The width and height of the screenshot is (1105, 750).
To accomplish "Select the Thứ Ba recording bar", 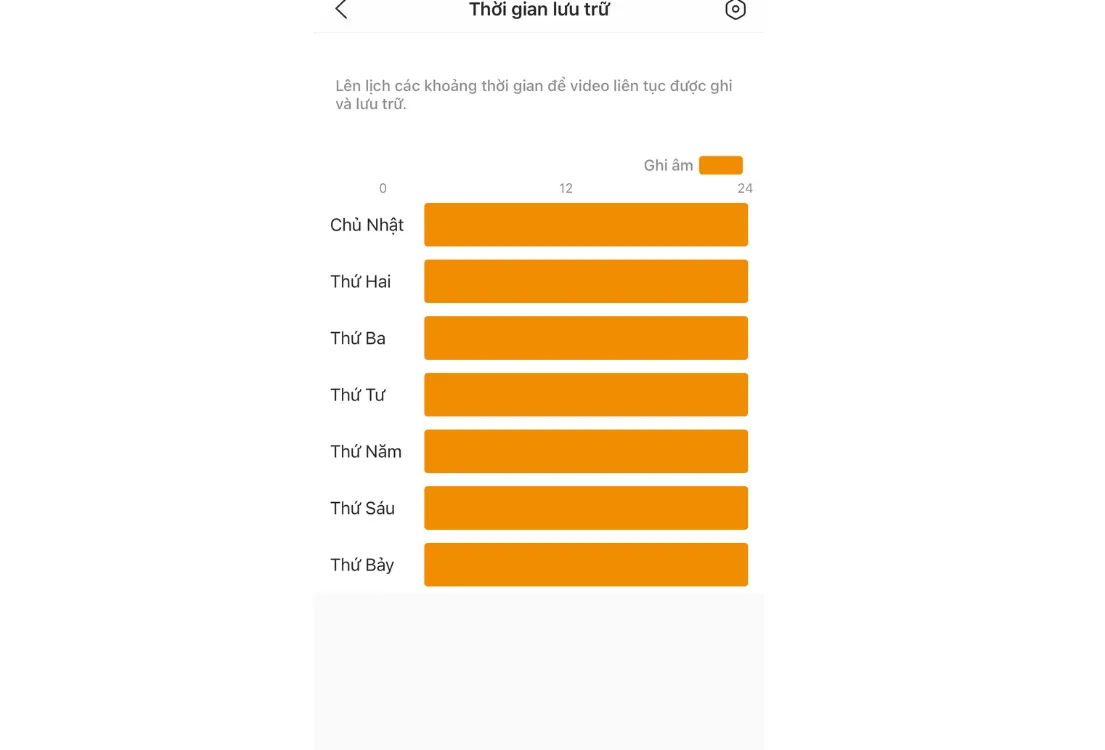I will point(585,338).
